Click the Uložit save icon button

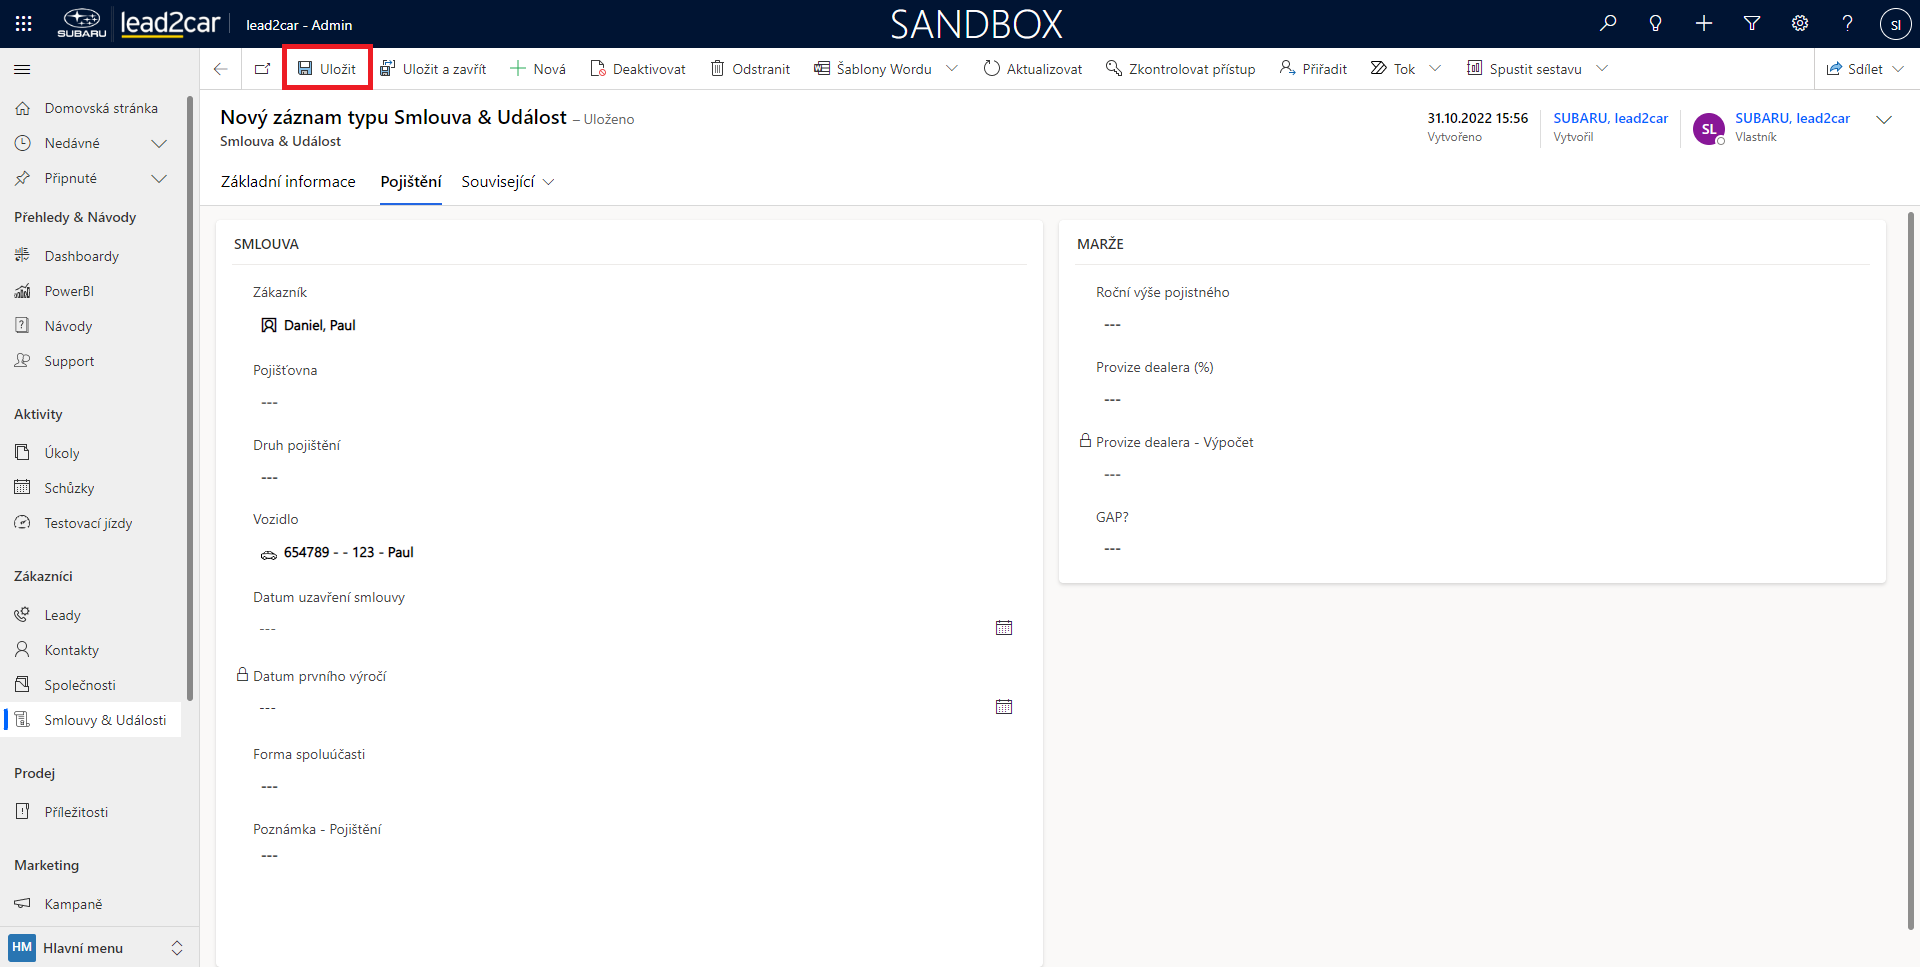pos(327,69)
